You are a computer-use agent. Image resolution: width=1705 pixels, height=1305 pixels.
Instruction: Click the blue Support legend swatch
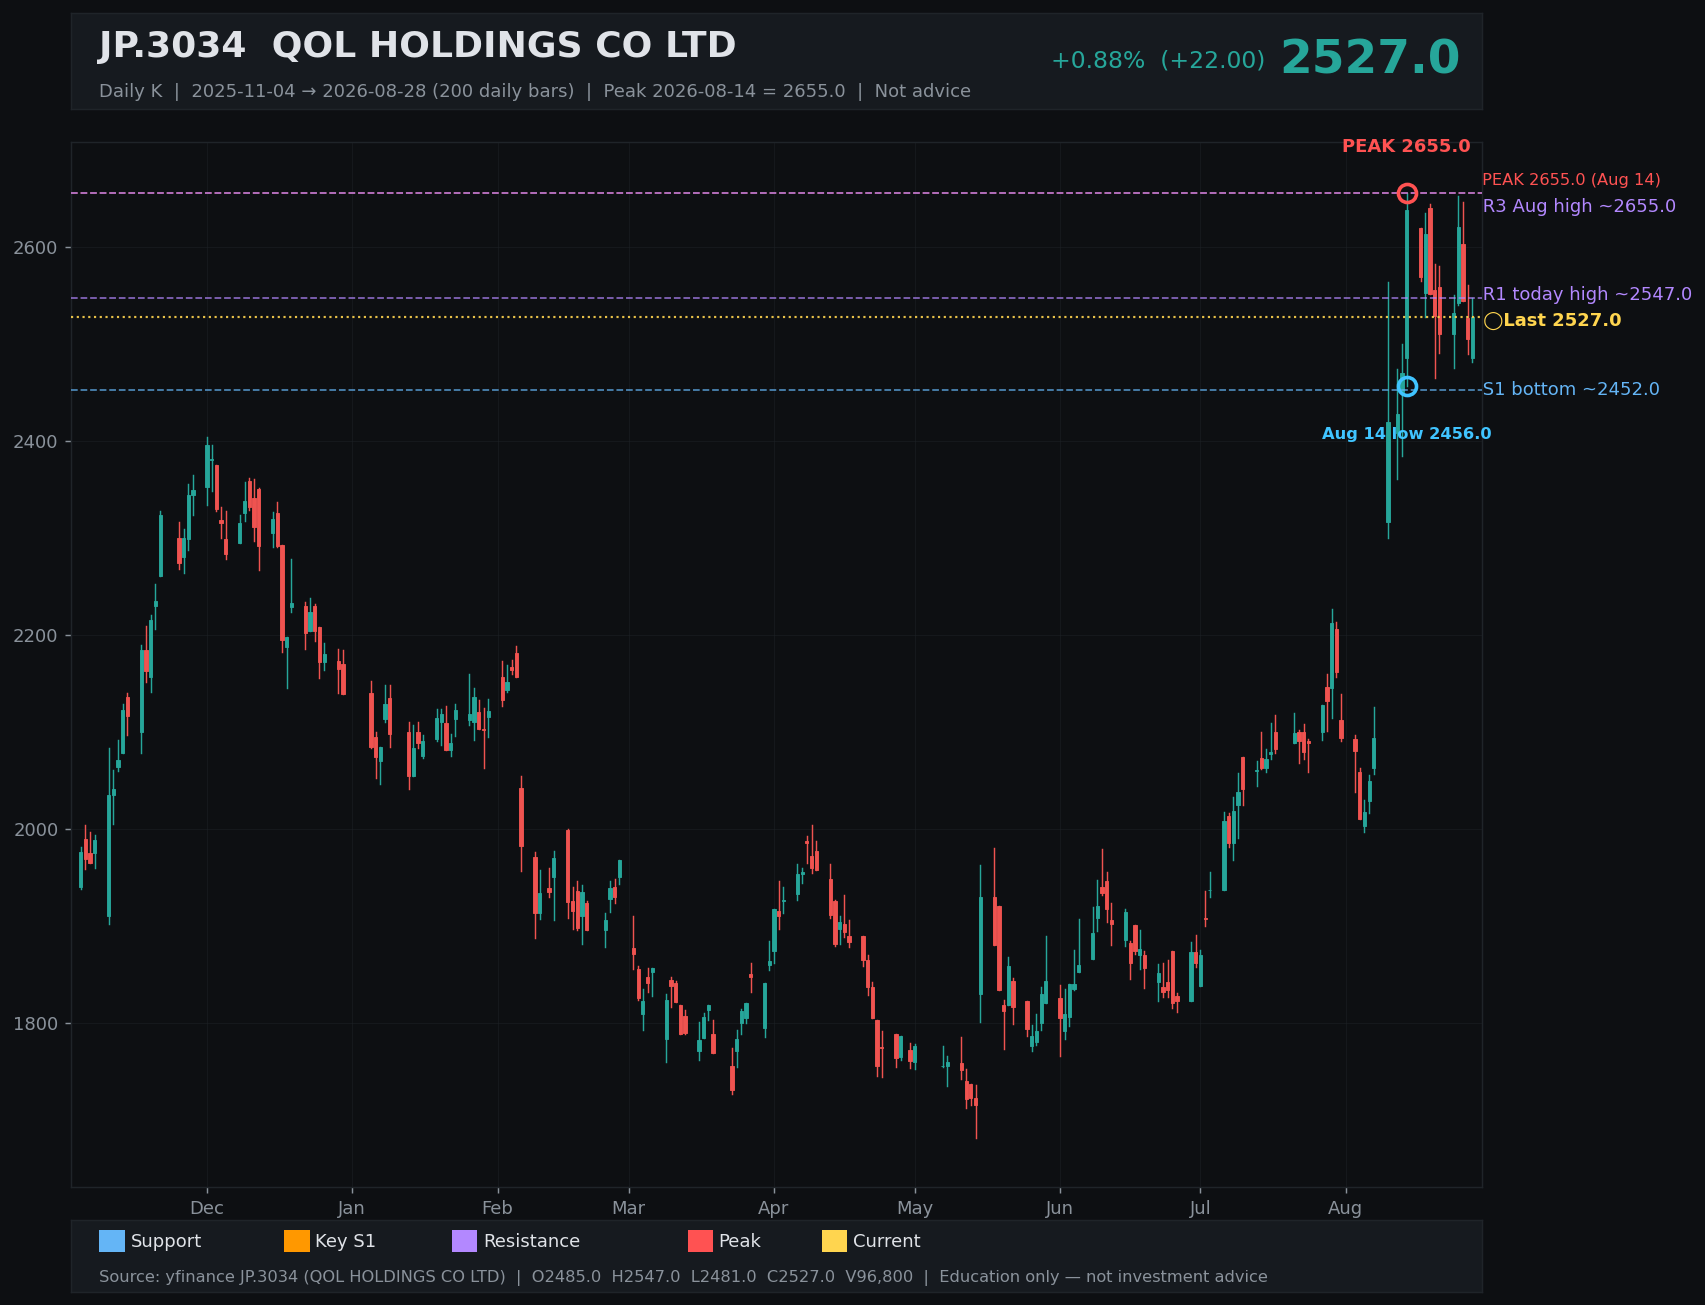112,1241
